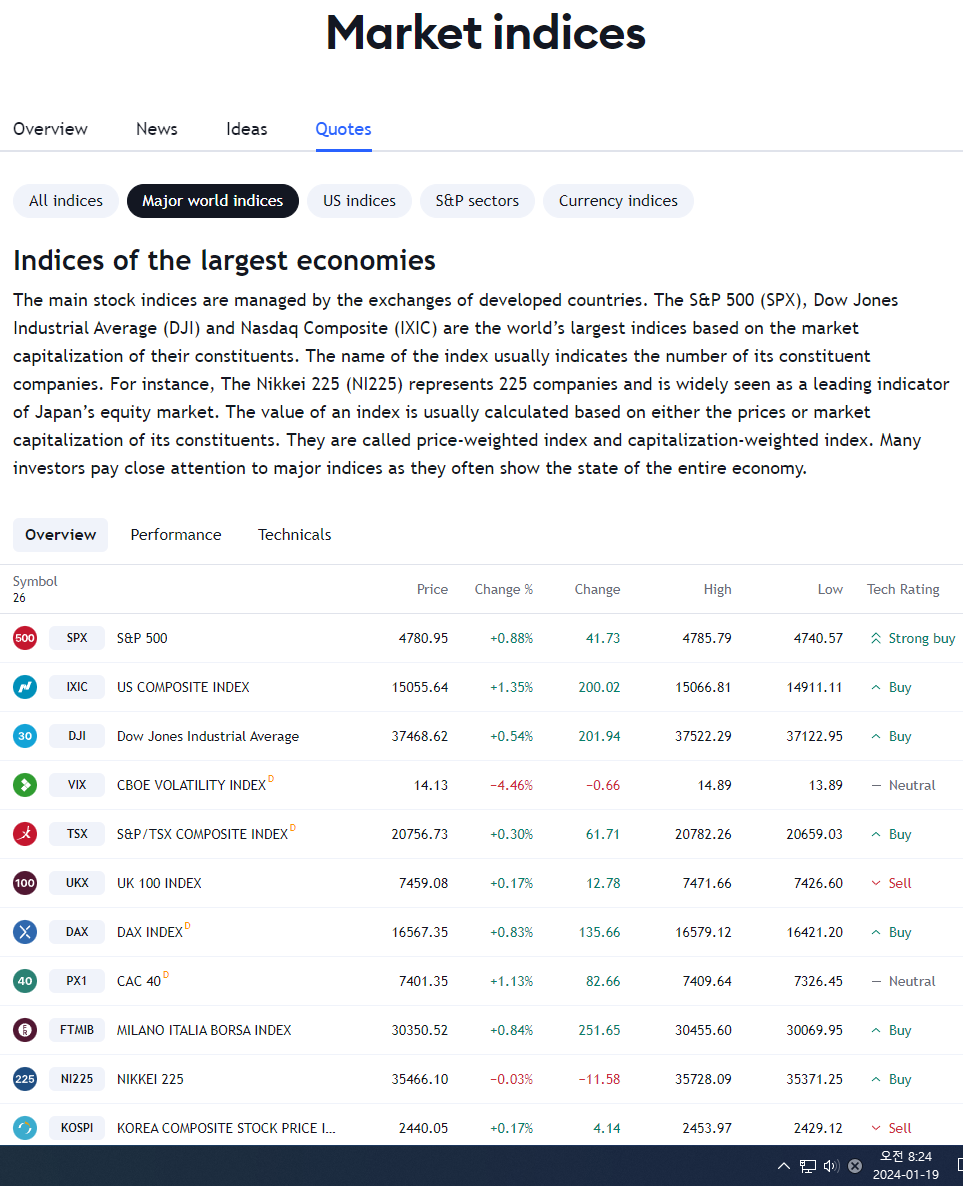Click the 35728.09 high in NIKKEI 225 row
Screen dimensions: 963x1186
tap(704, 1079)
